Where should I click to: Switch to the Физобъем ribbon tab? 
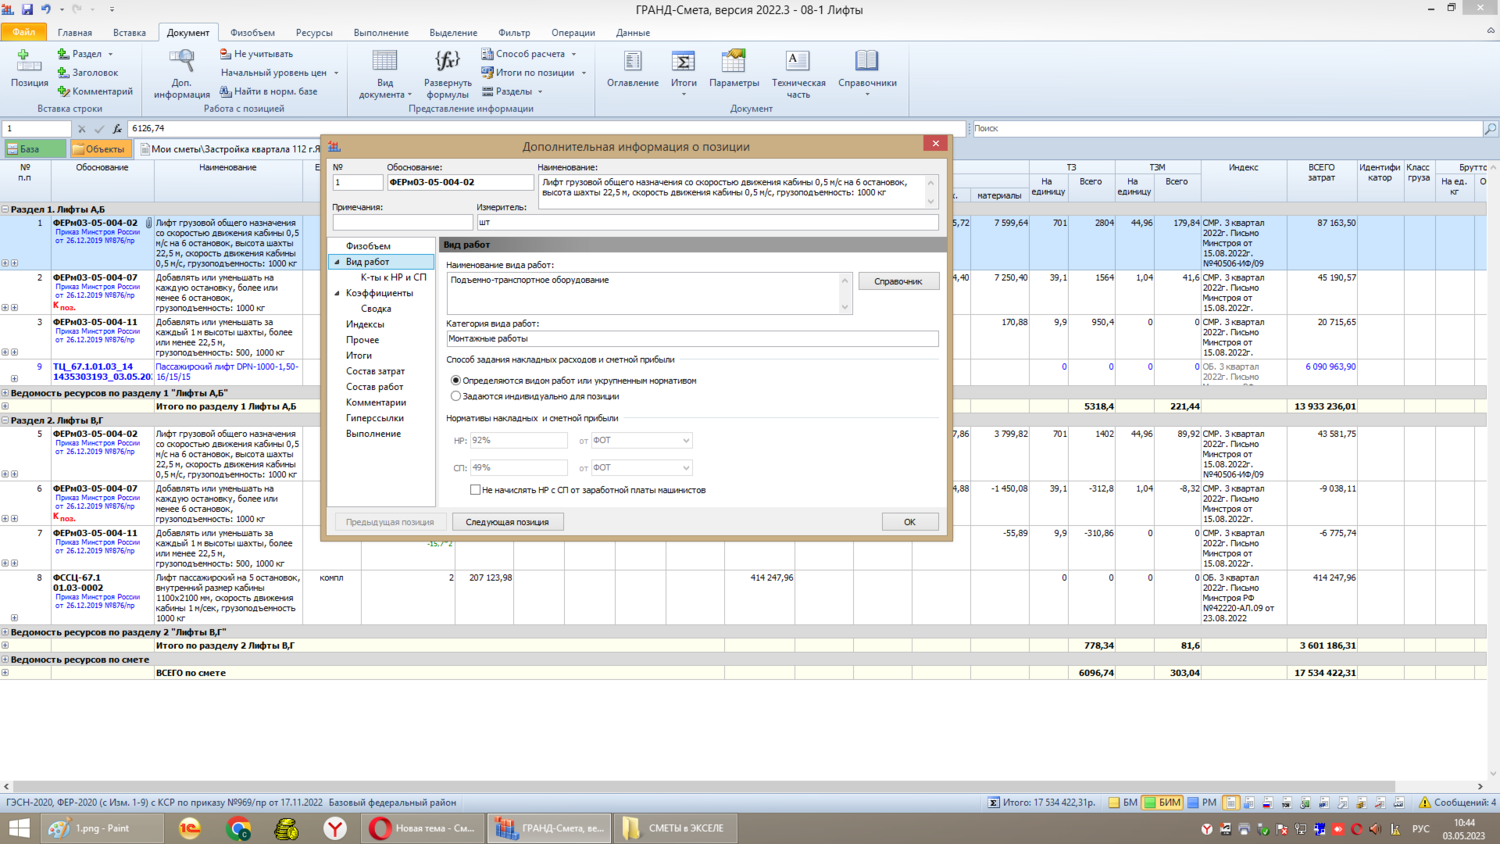[x=252, y=33]
